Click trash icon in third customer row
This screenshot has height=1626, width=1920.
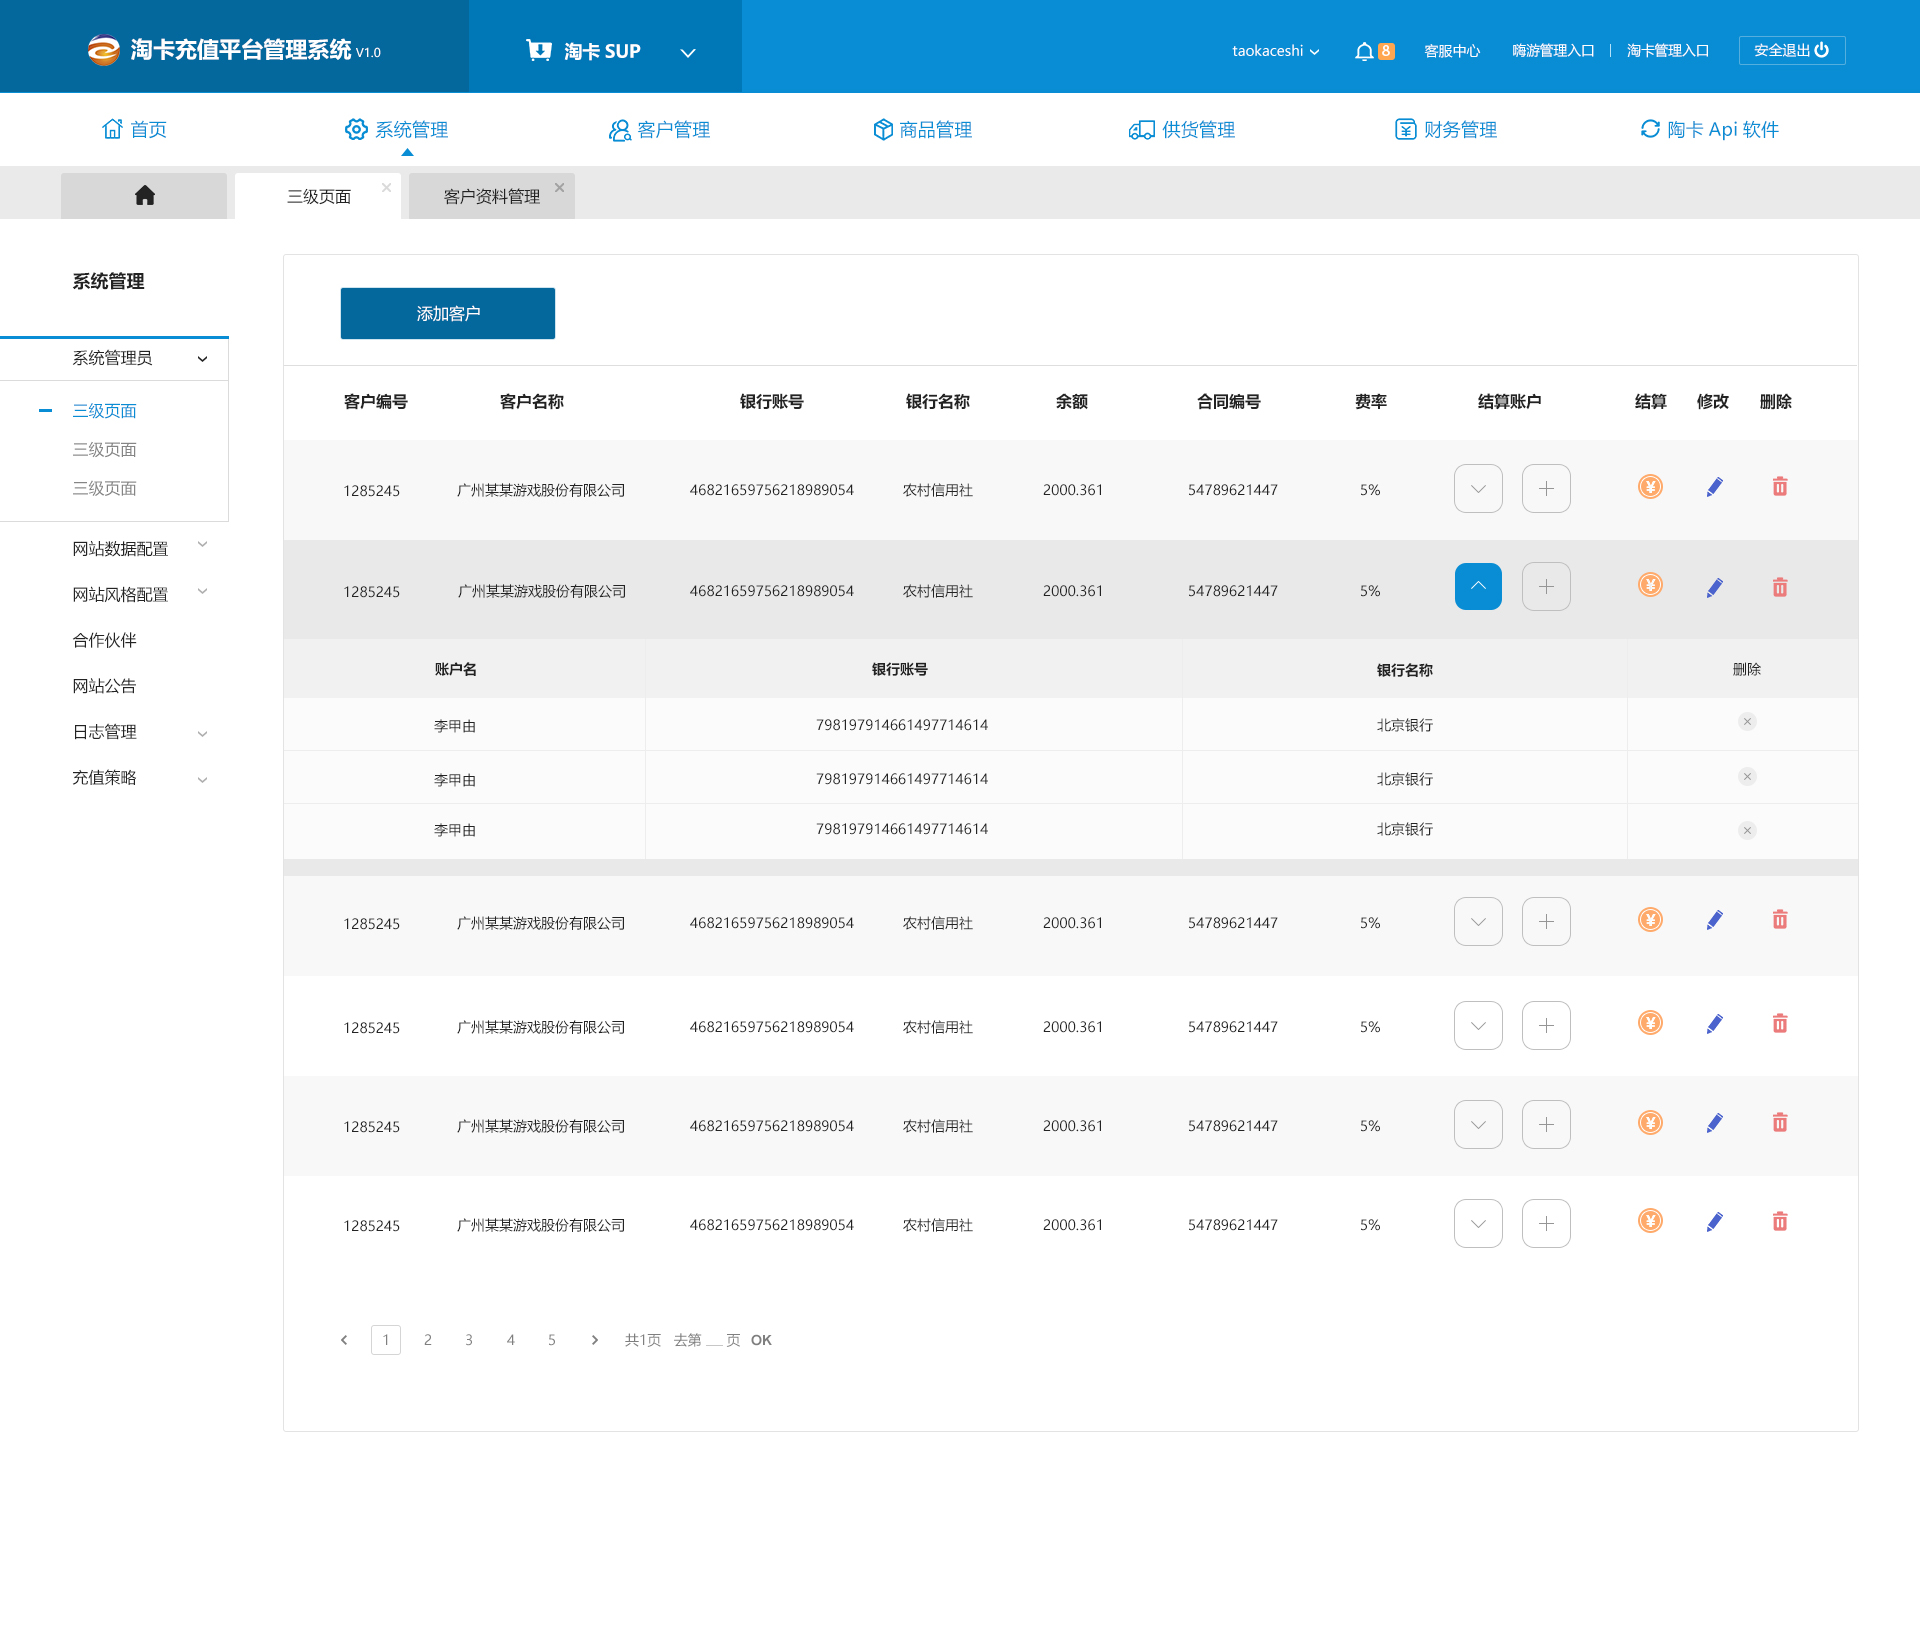1780,920
